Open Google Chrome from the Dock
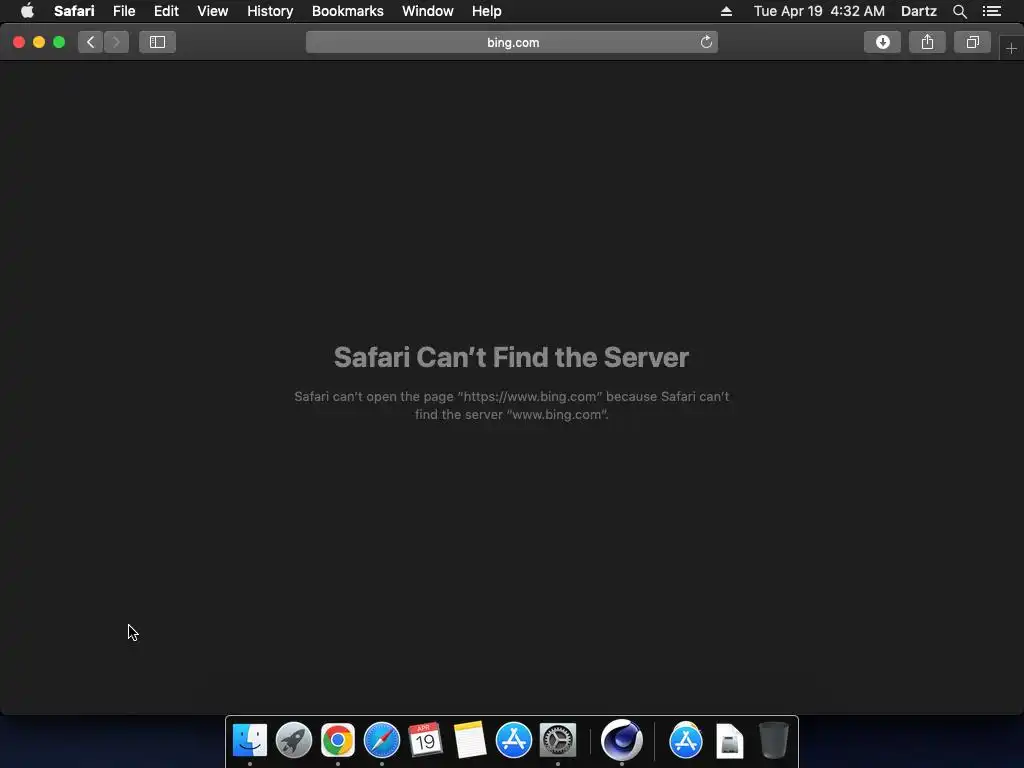 (338, 740)
